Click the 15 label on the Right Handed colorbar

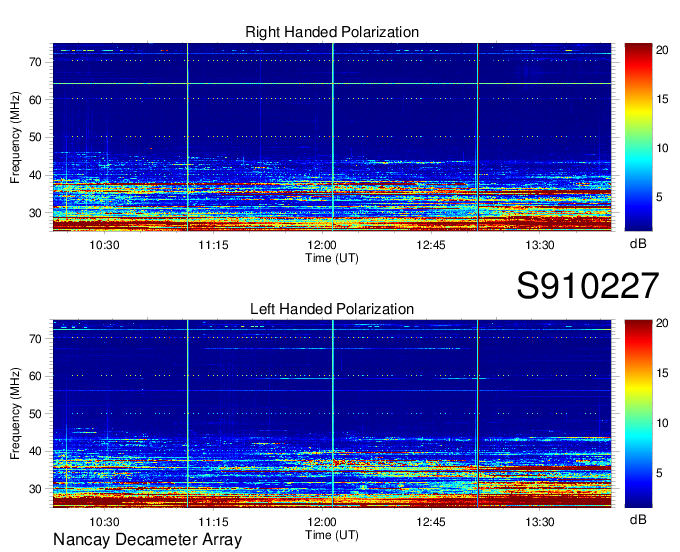pyautogui.click(x=662, y=99)
